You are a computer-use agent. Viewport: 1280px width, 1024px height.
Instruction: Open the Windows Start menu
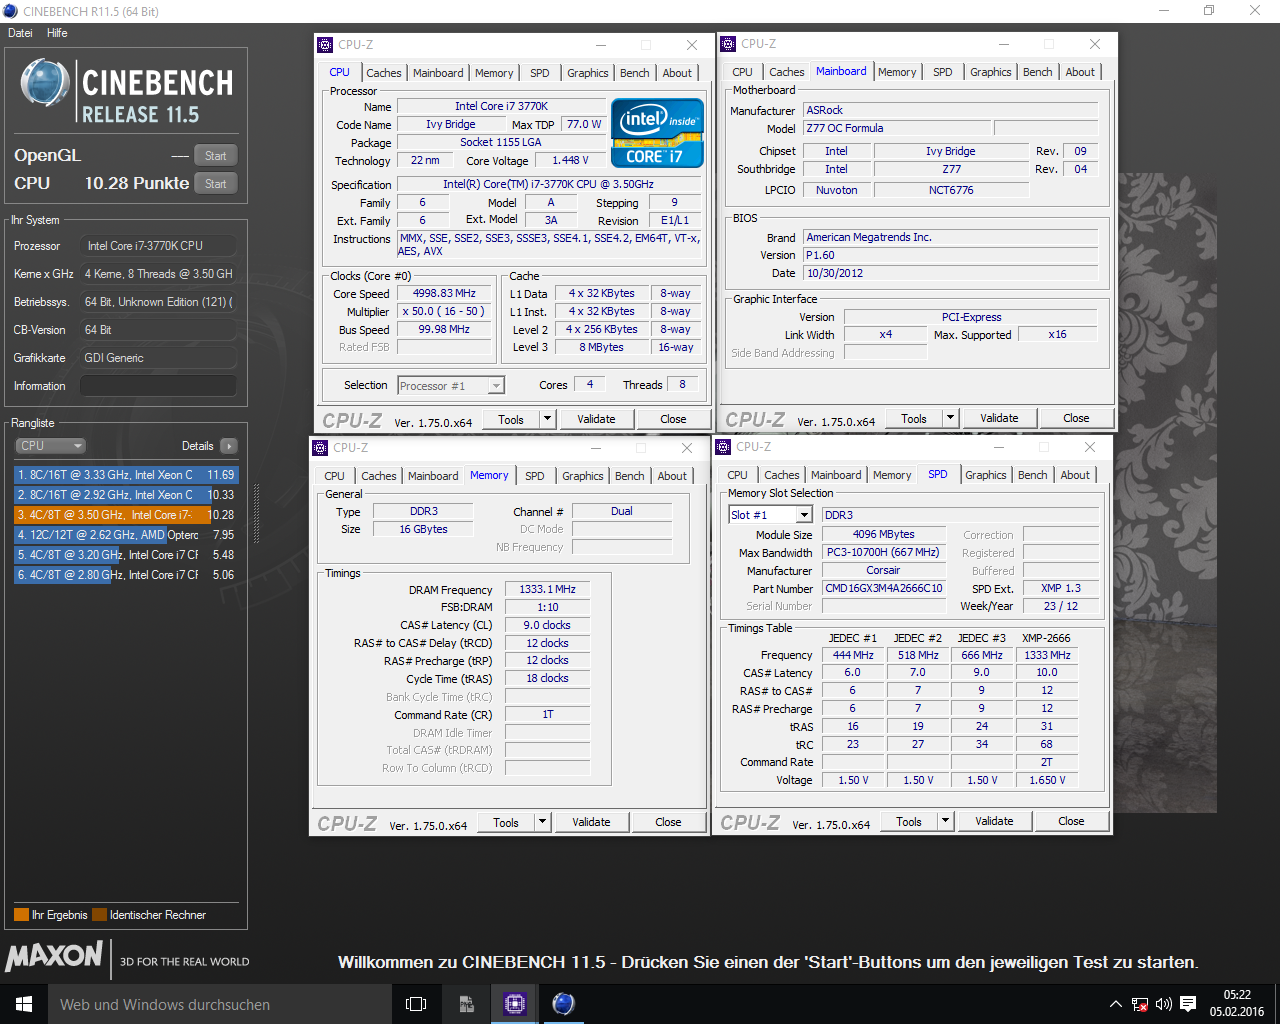point(24,1004)
